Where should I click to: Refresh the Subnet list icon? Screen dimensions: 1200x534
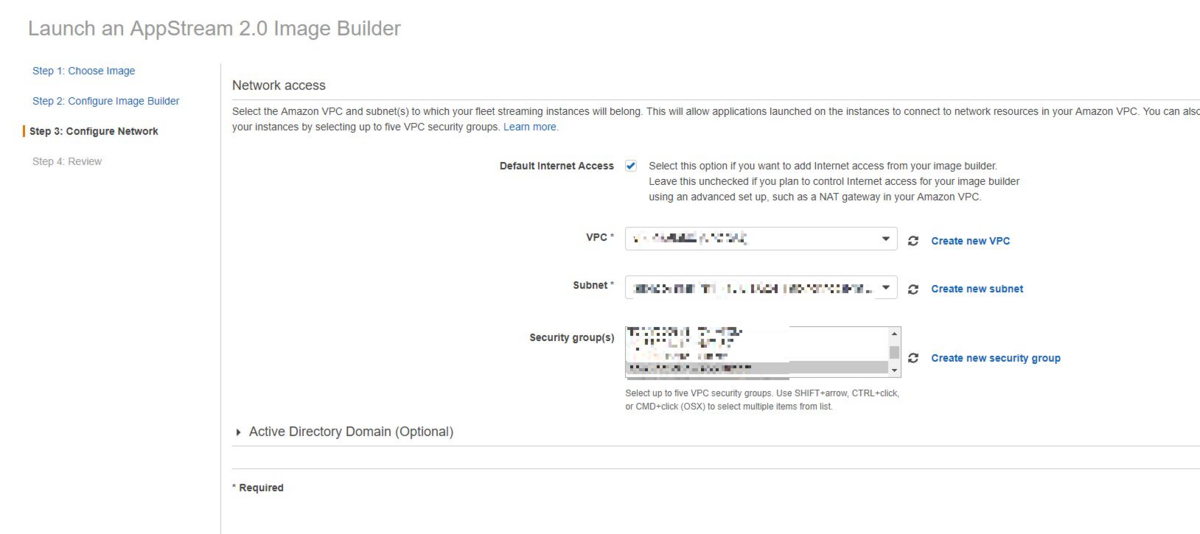(x=913, y=289)
